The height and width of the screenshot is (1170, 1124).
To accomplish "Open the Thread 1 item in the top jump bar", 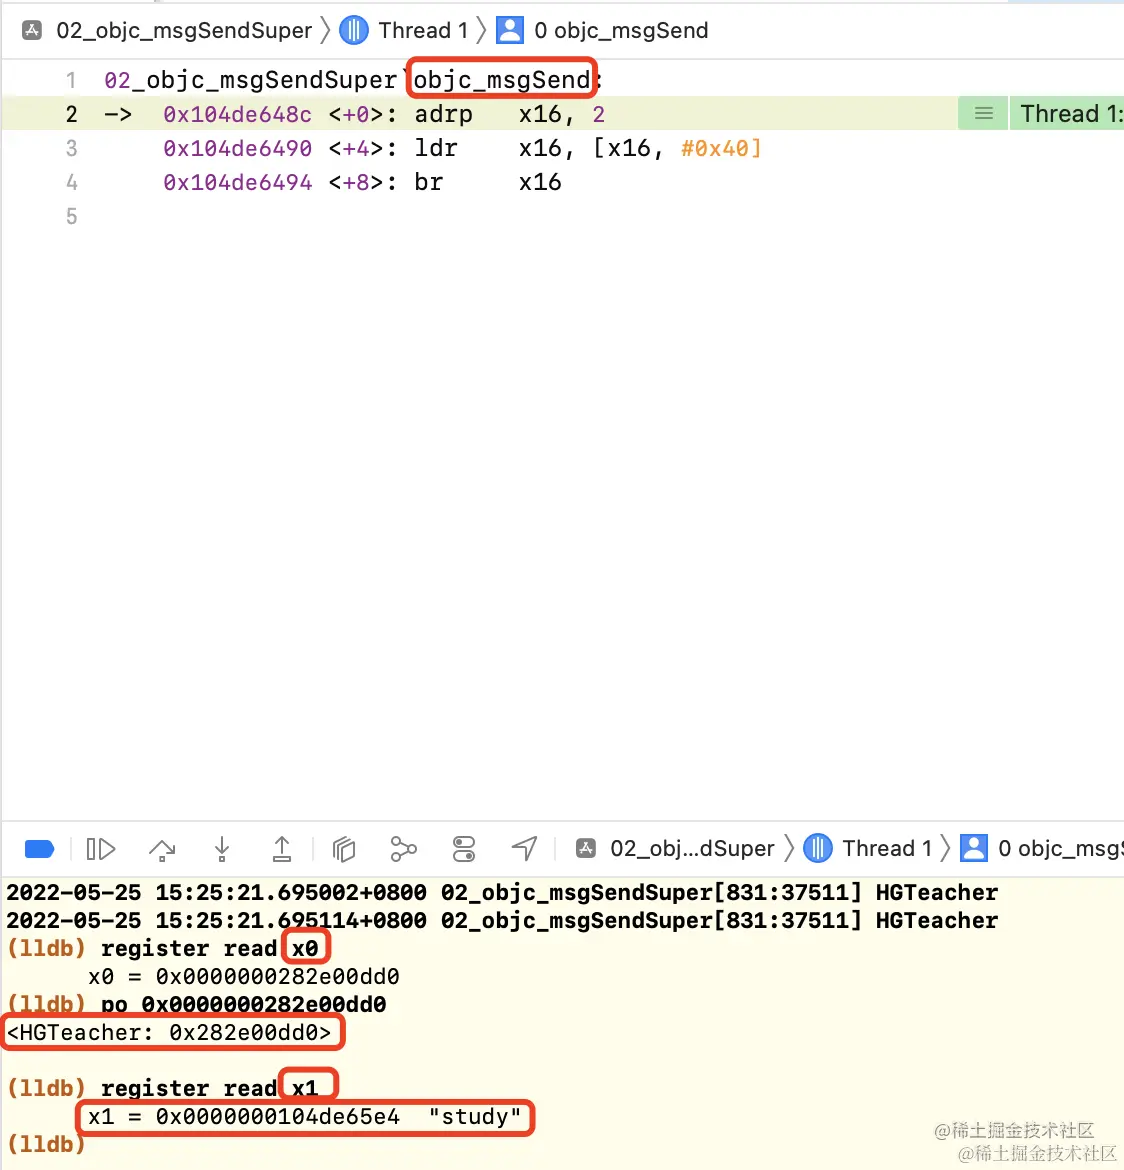I will (423, 31).
